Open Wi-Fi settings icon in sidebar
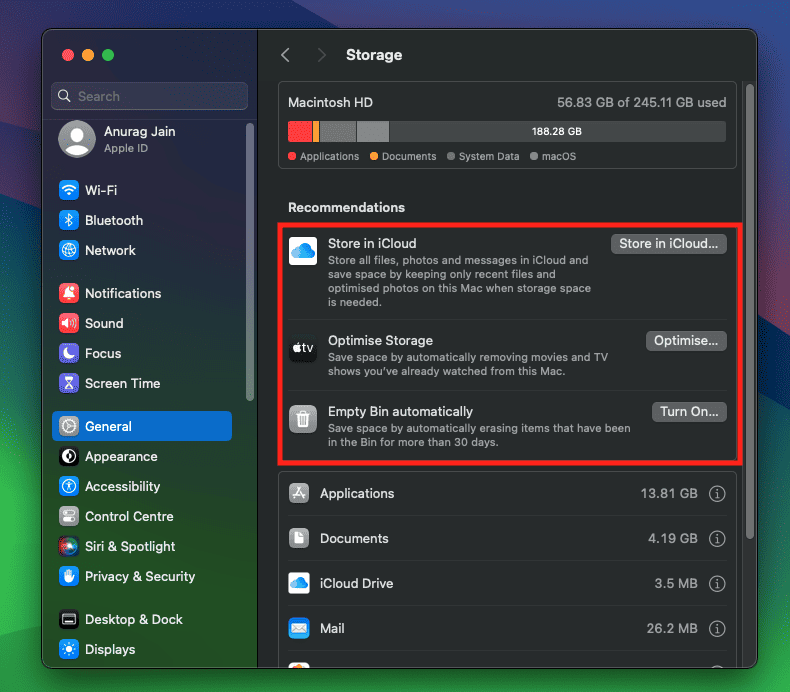This screenshot has height=692, width=790. click(69, 191)
